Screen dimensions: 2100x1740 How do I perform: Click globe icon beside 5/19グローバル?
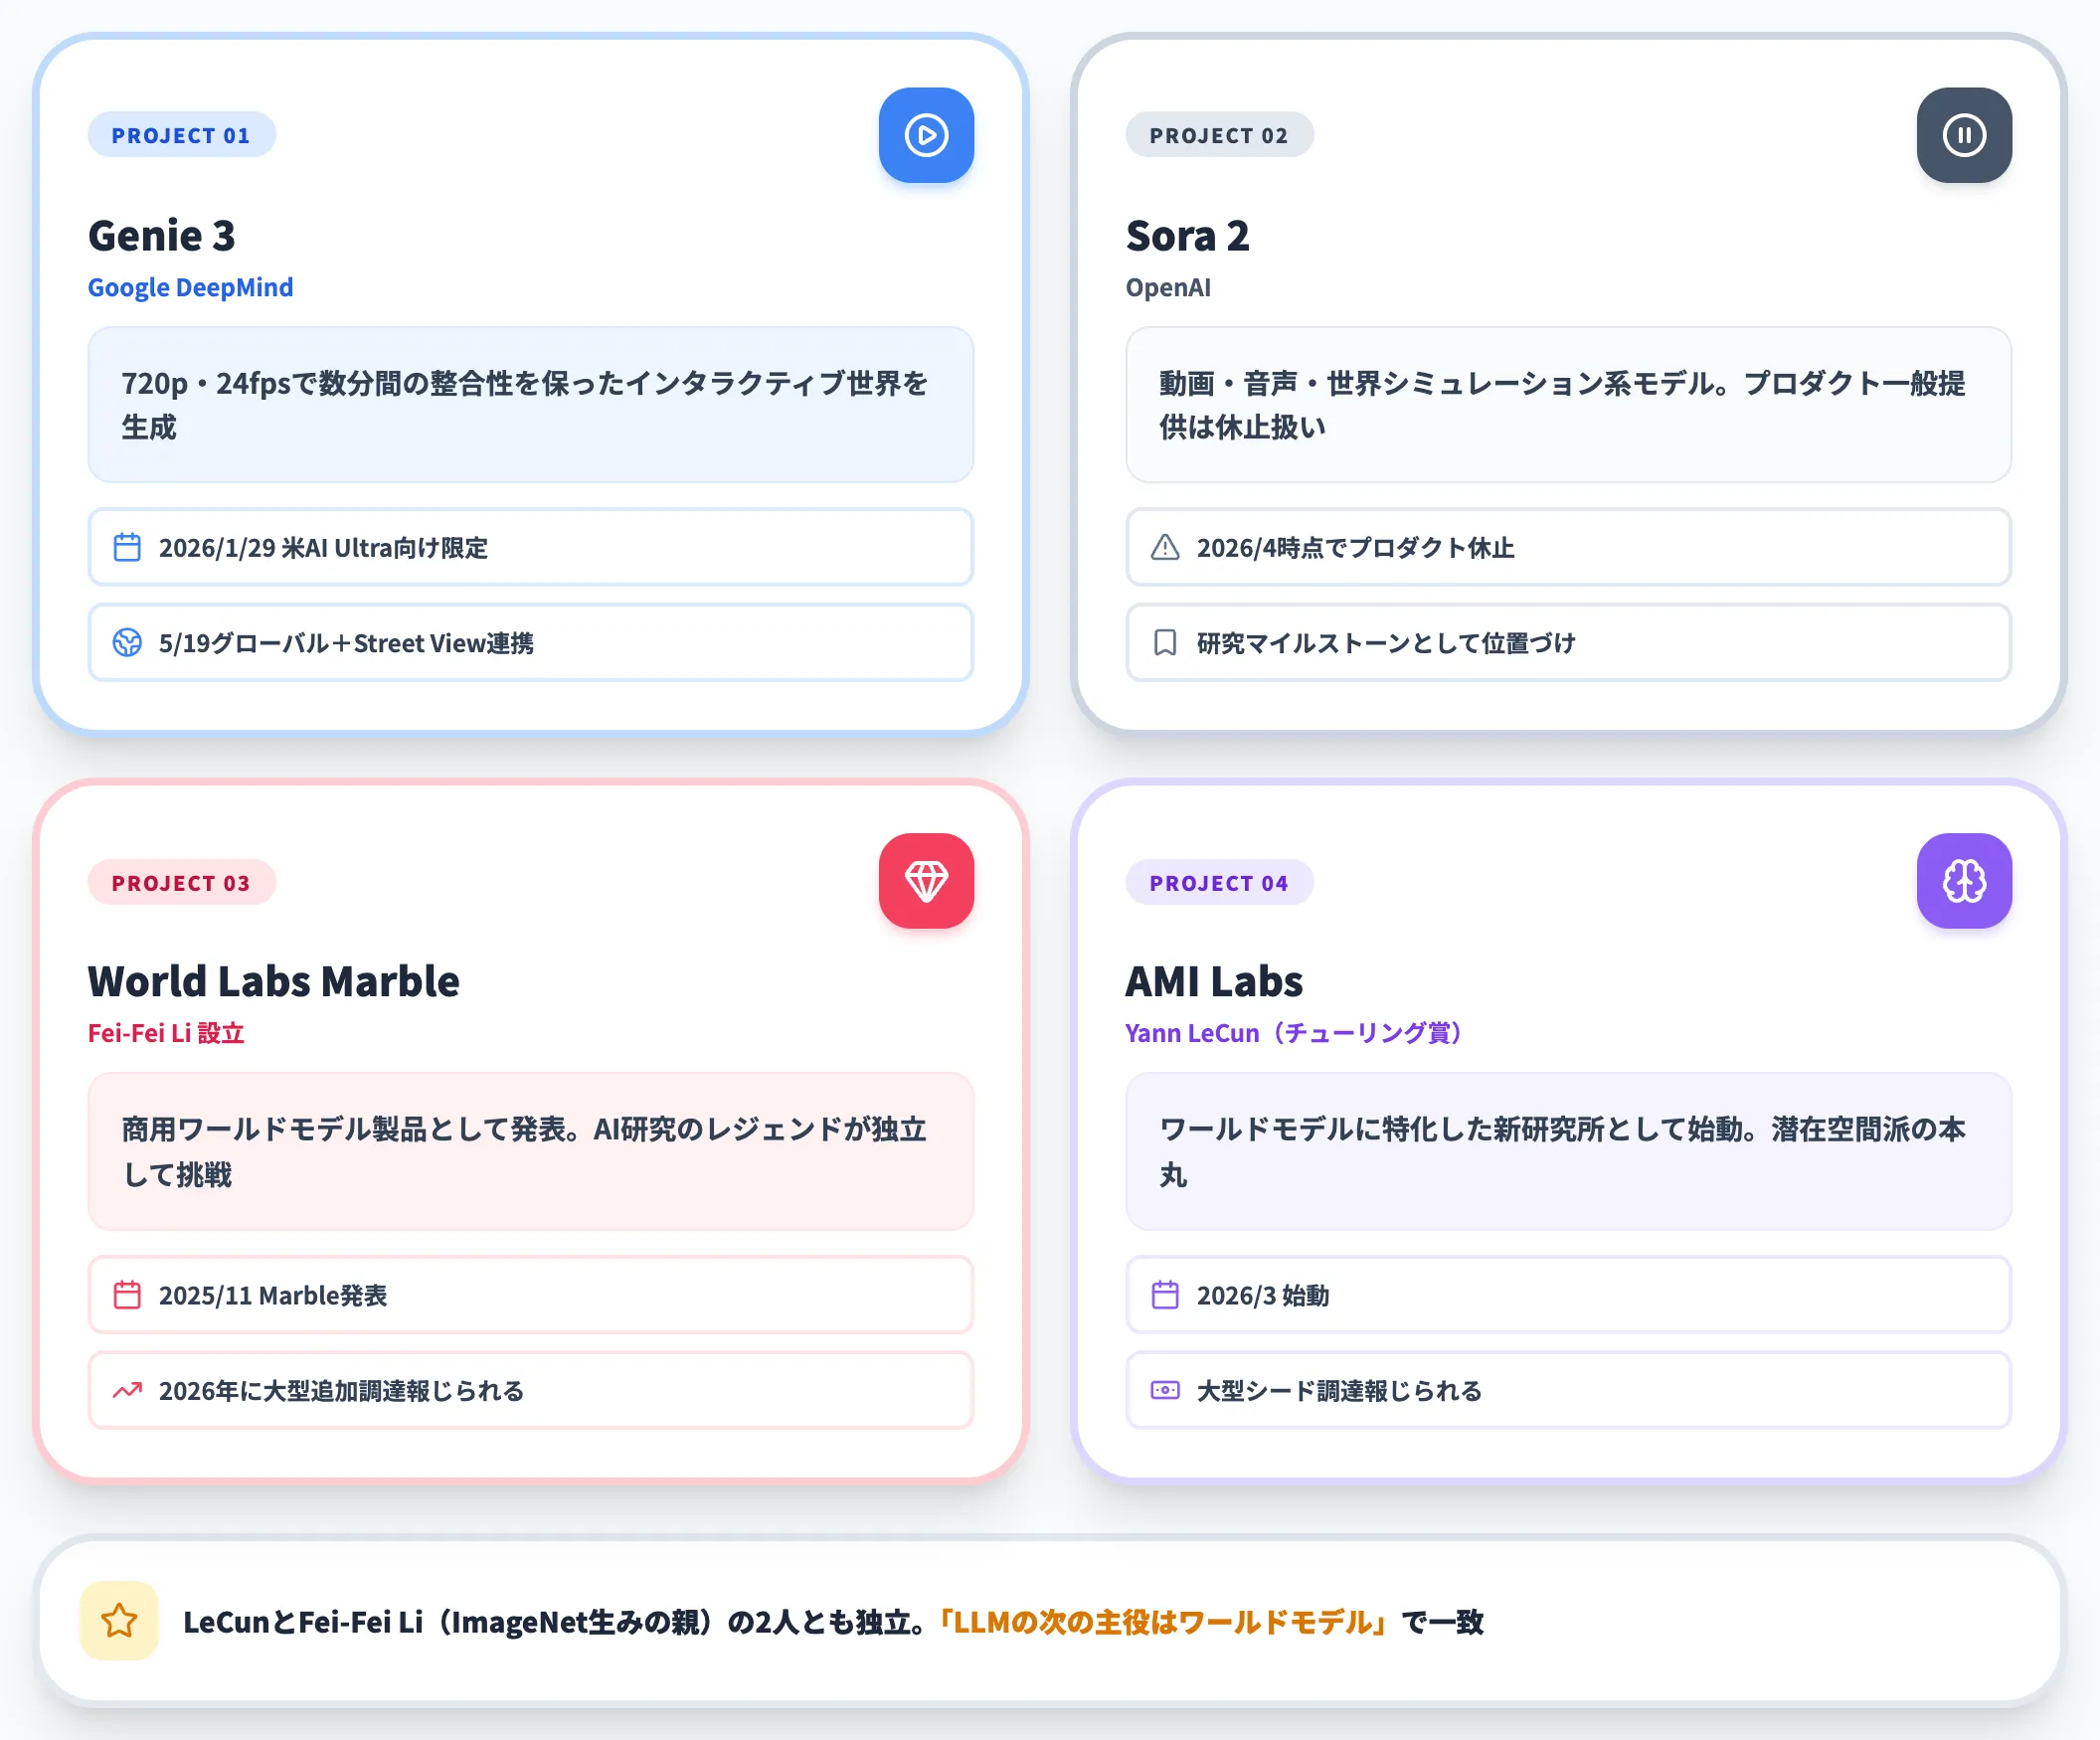pos(127,642)
